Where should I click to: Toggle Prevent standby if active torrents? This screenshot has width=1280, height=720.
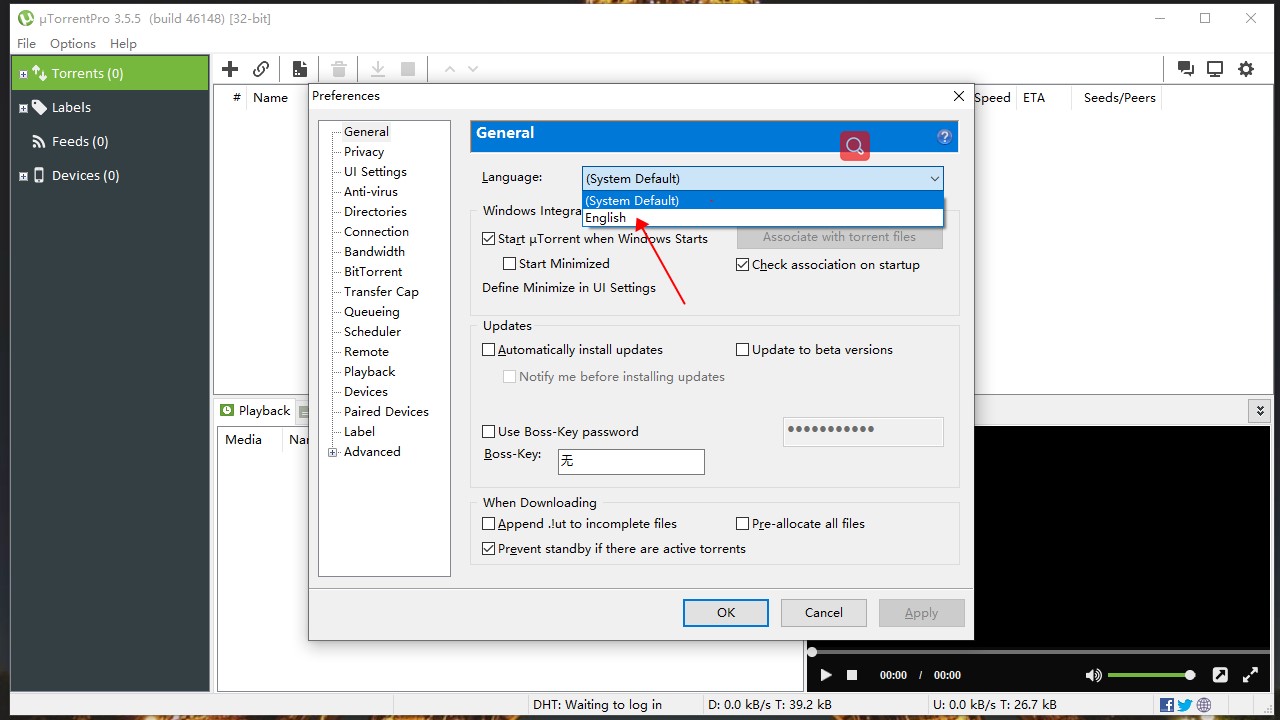click(x=488, y=549)
